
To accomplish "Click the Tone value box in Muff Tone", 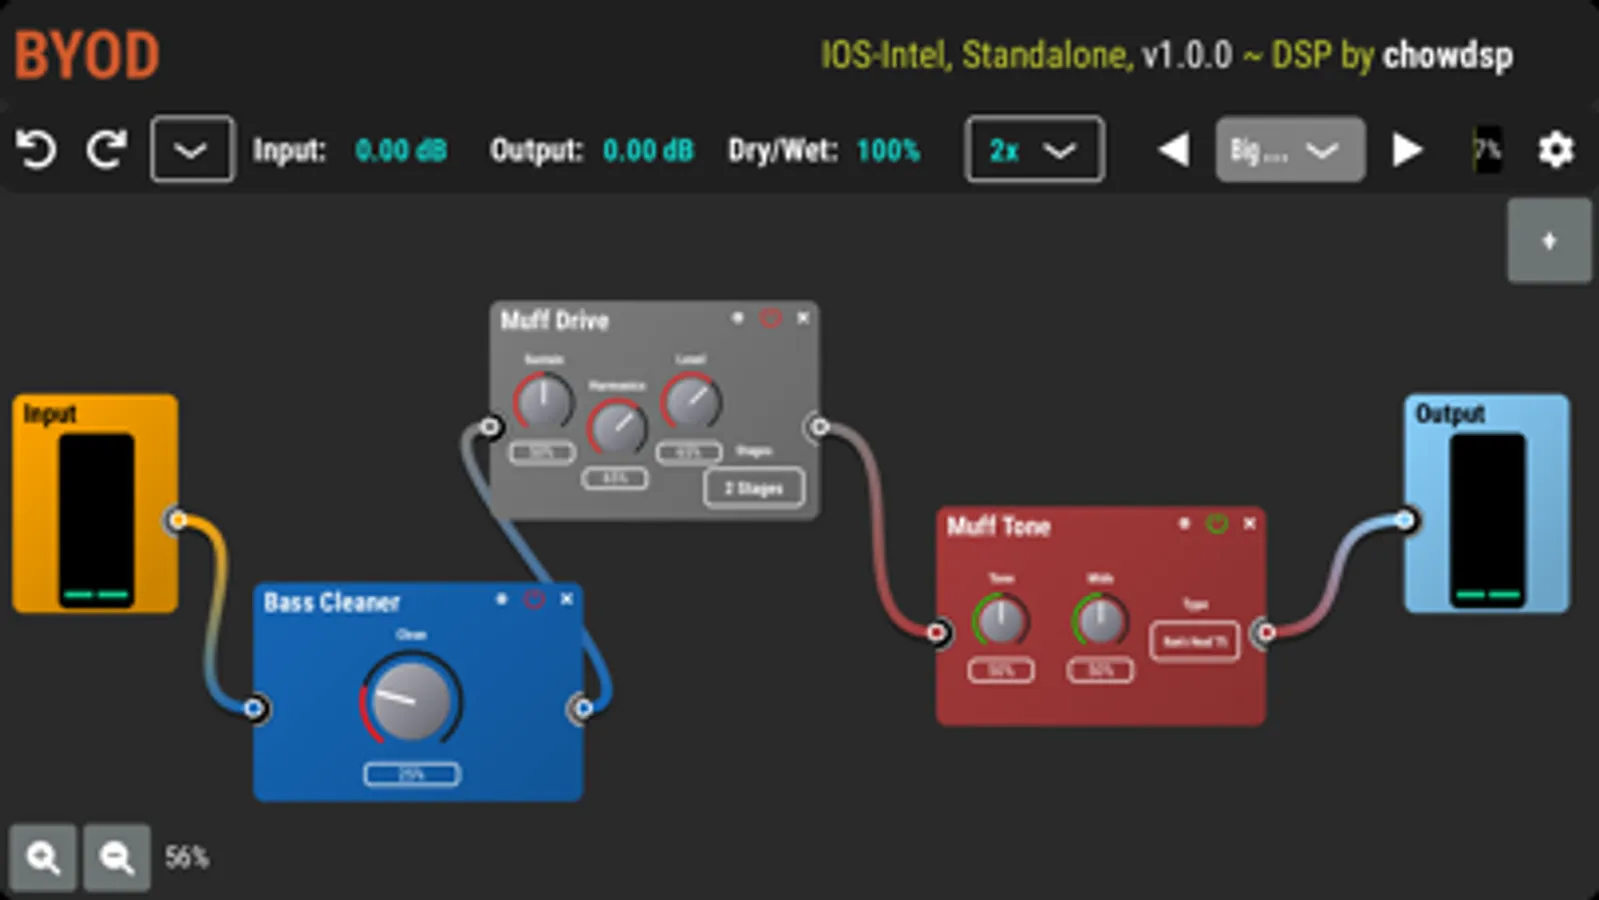I will tap(1001, 670).
